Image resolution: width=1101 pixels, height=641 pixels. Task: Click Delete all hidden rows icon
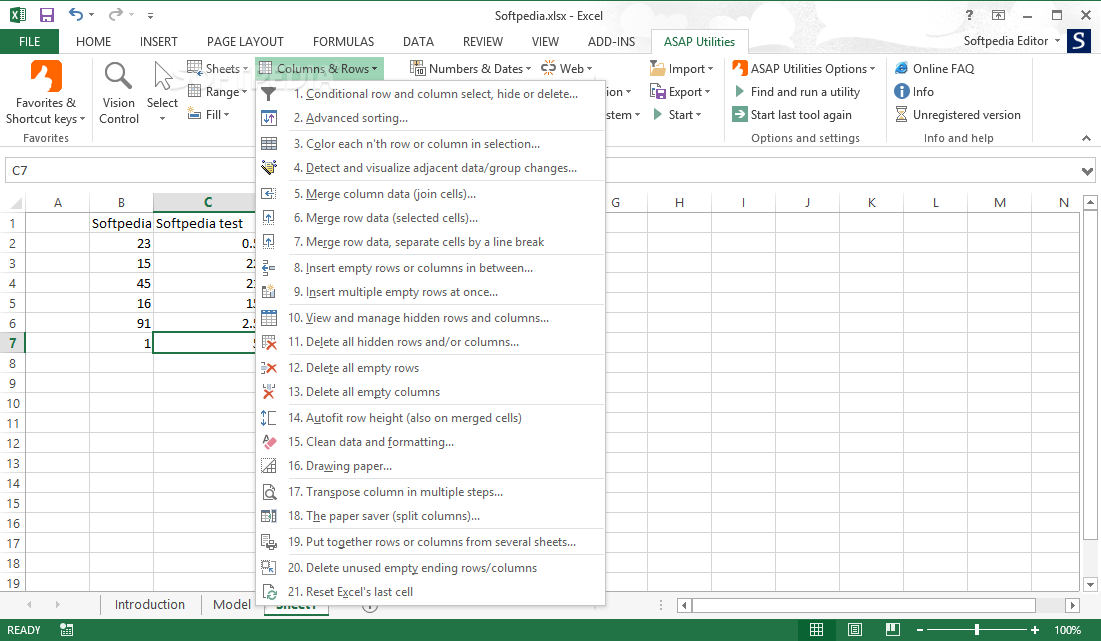tap(268, 342)
